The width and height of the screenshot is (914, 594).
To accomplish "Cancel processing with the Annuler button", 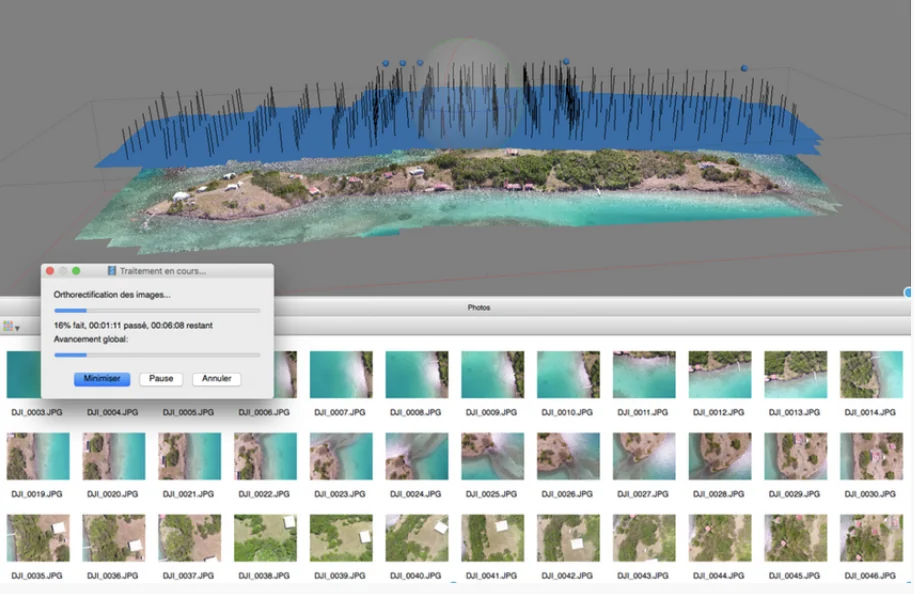I will click(216, 379).
